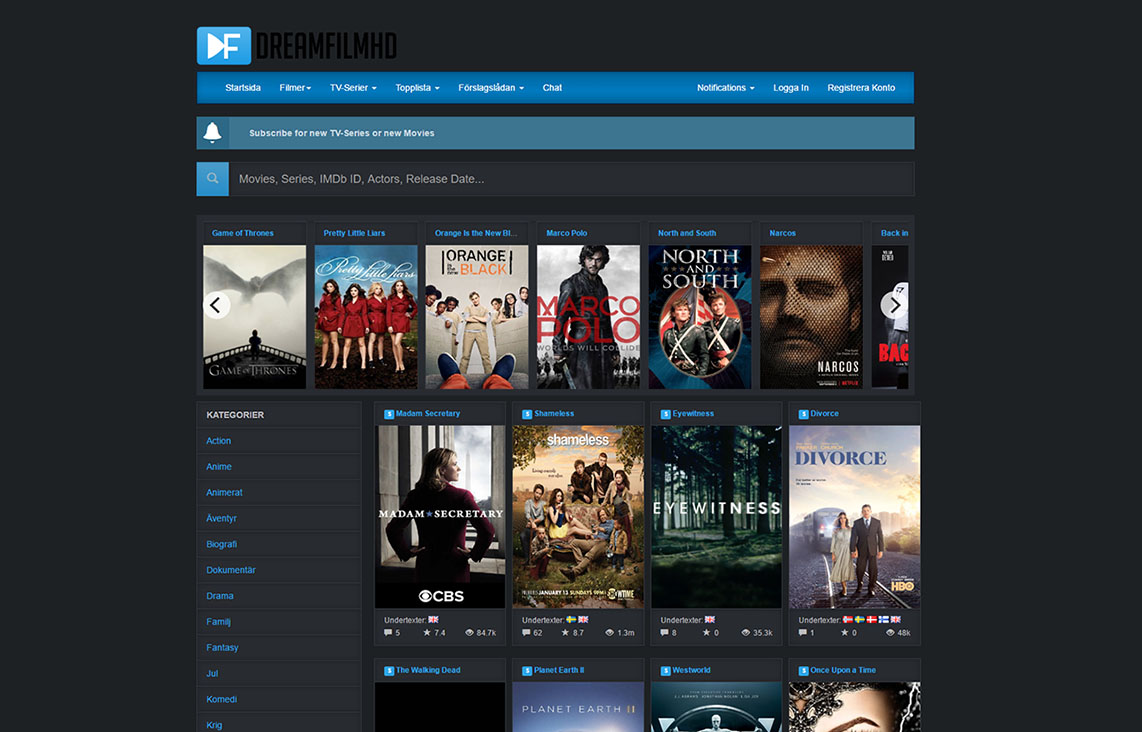The image size is (1142, 732).
Task: Open the Narcos poster
Action: point(811,317)
